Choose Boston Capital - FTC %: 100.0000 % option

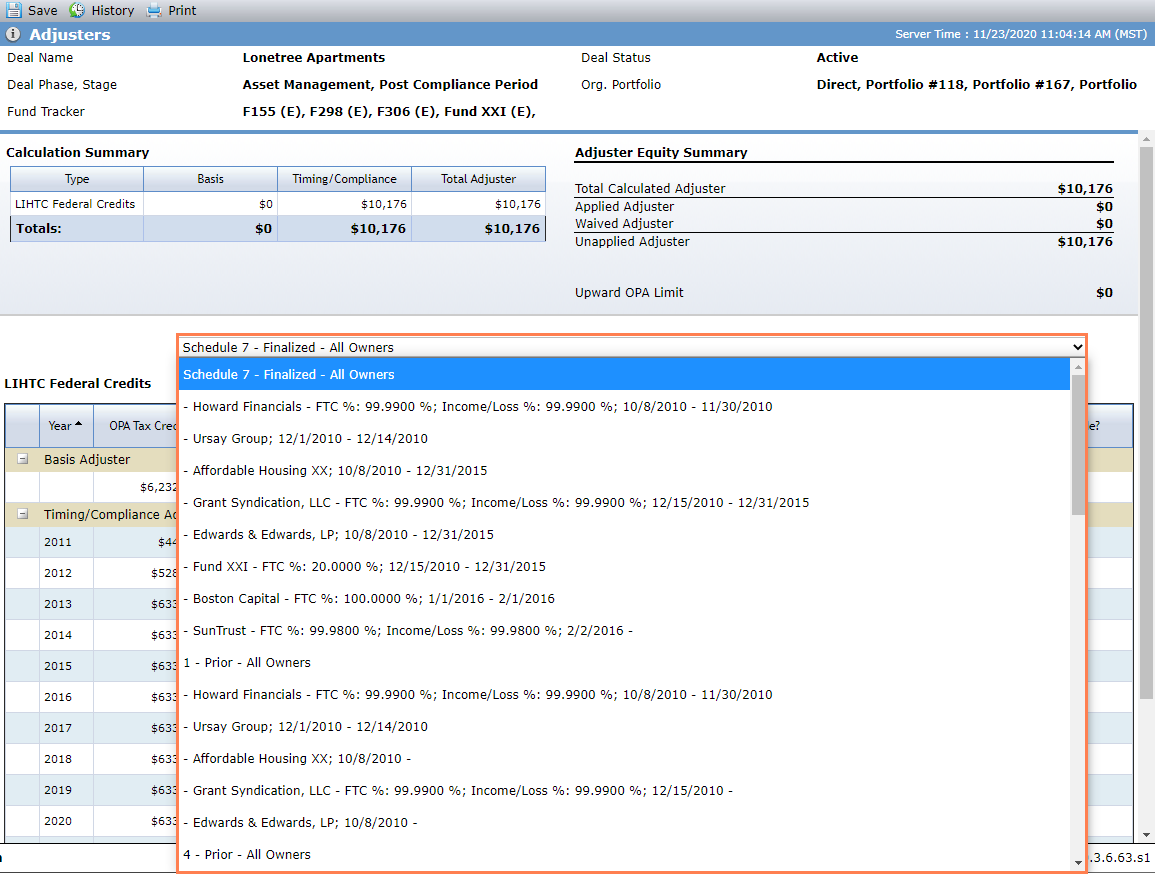[624, 599]
